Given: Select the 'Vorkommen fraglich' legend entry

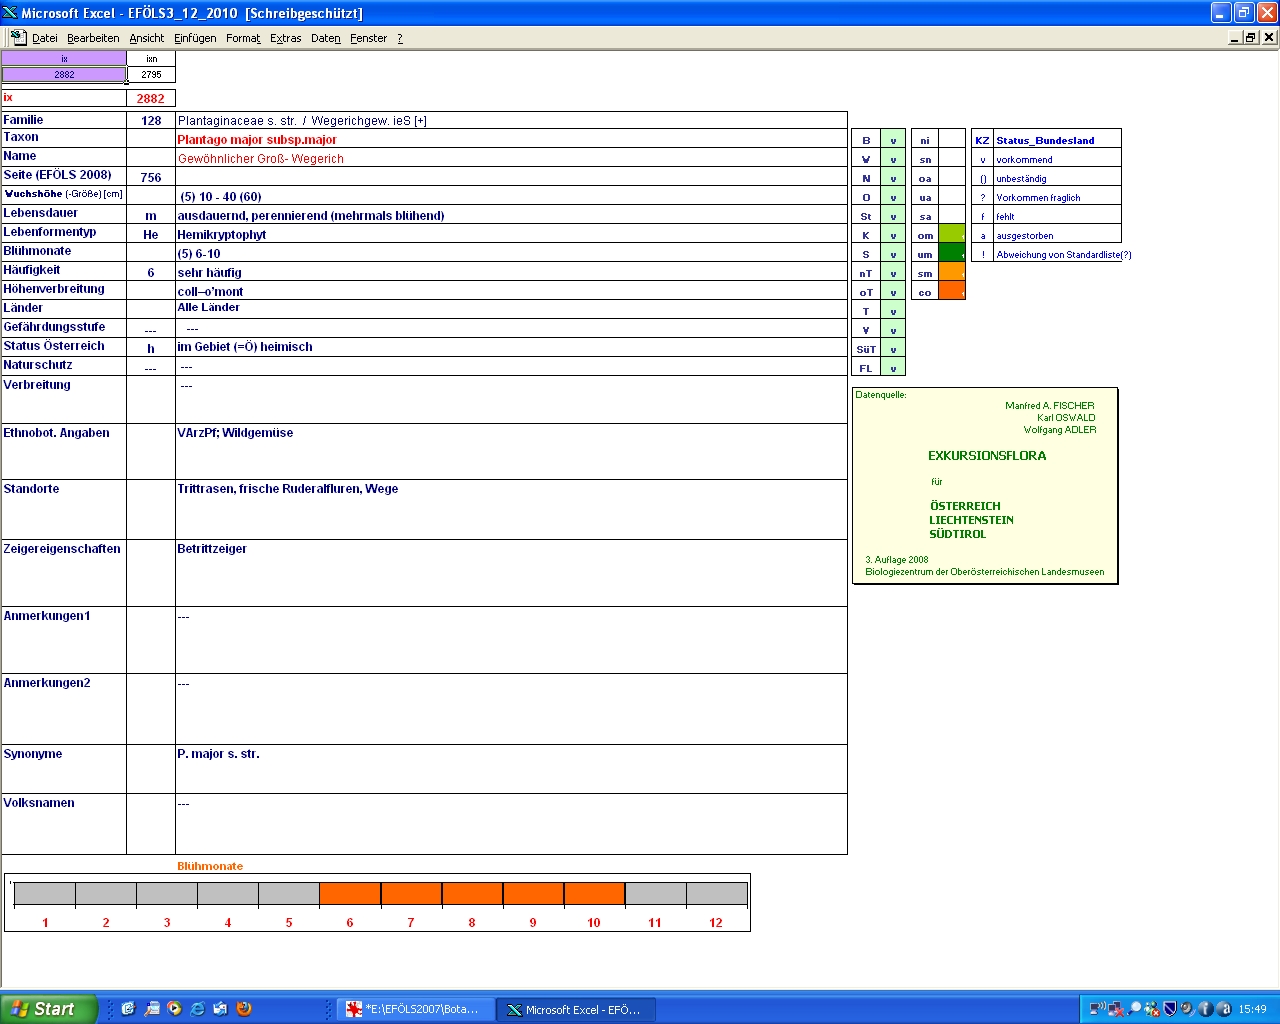Looking at the screenshot, I should coord(1057,197).
